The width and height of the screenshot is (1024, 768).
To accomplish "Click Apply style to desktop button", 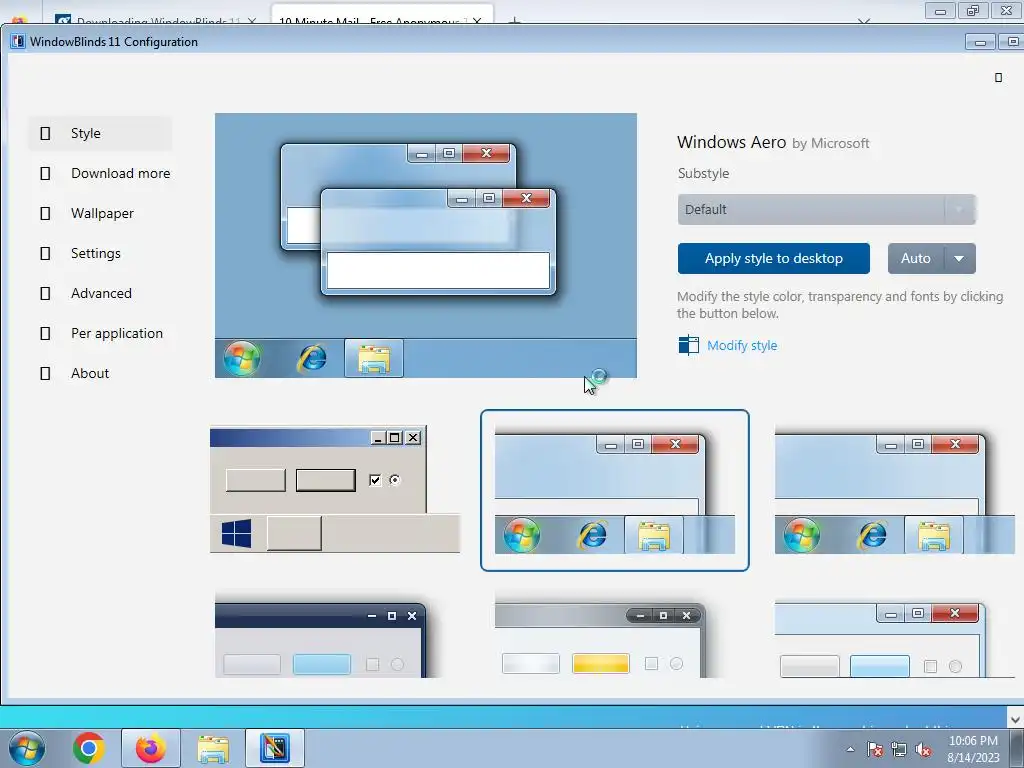I will point(773,259).
